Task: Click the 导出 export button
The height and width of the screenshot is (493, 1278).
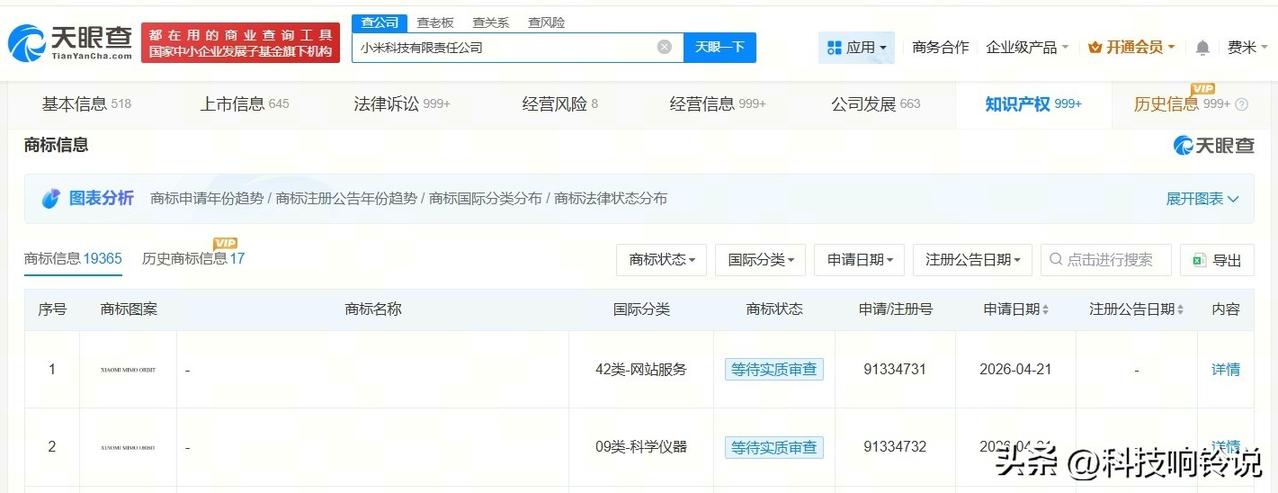Action: point(1217,260)
